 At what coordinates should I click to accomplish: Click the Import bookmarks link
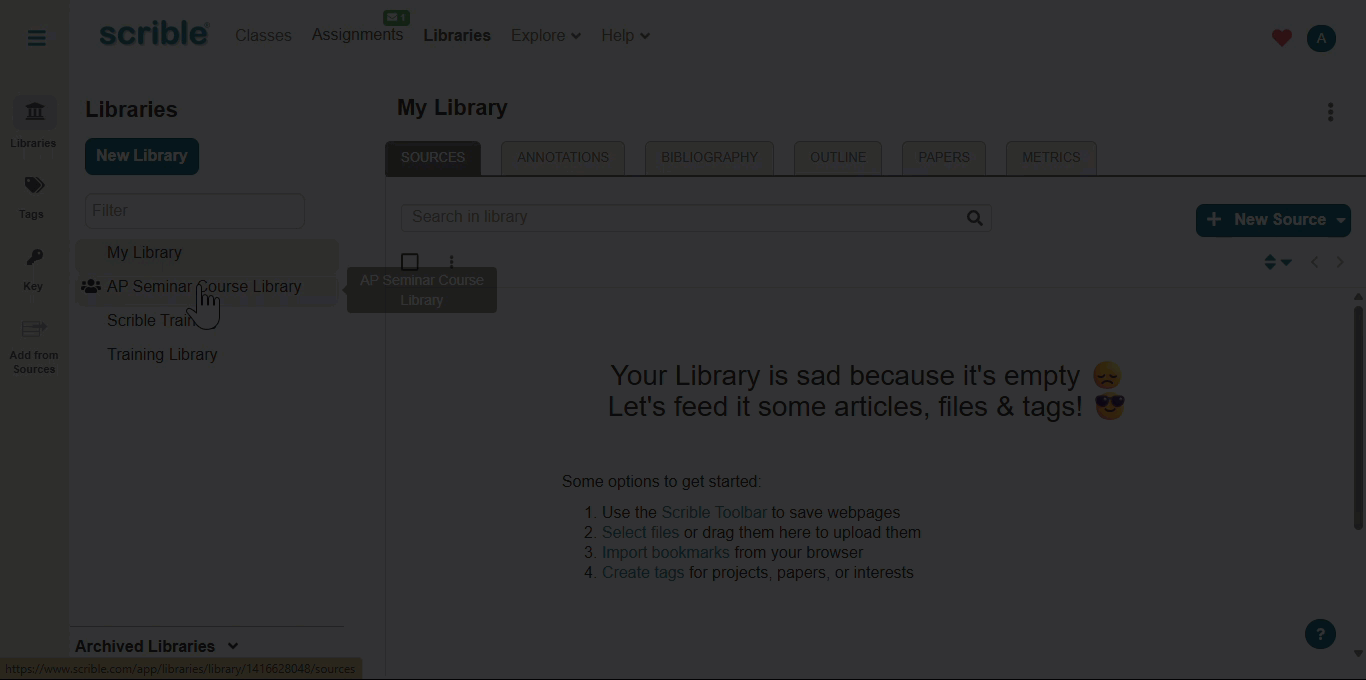pyautogui.click(x=666, y=552)
